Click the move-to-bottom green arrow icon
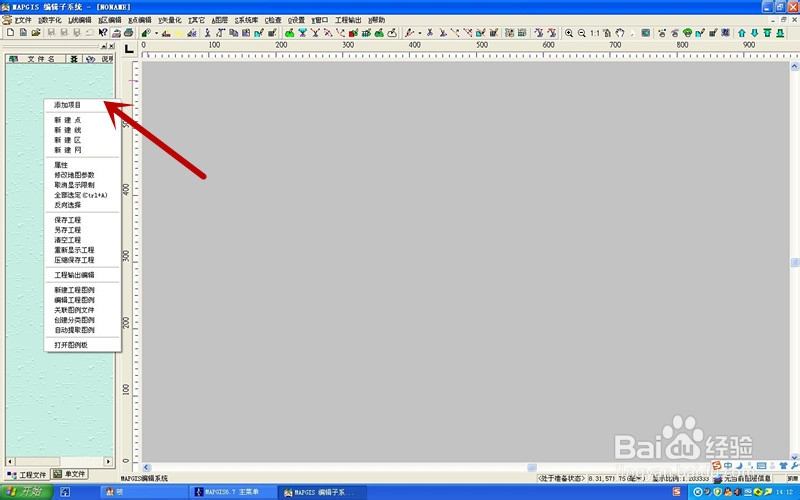The height and width of the screenshot is (500, 800). pos(780,33)
